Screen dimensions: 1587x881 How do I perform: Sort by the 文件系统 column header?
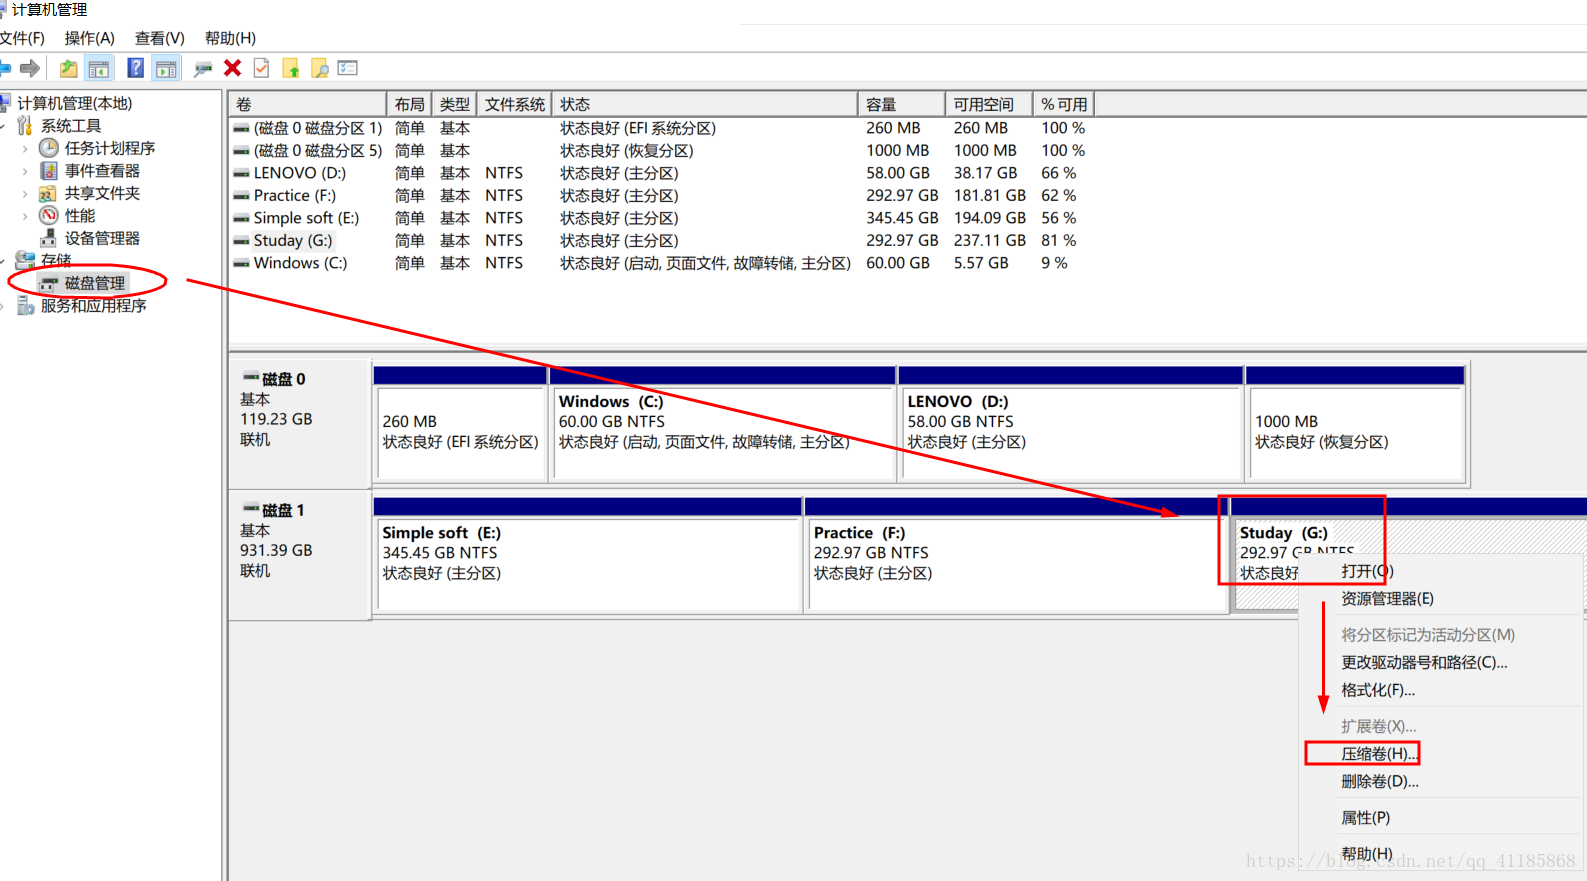point(515,104)
